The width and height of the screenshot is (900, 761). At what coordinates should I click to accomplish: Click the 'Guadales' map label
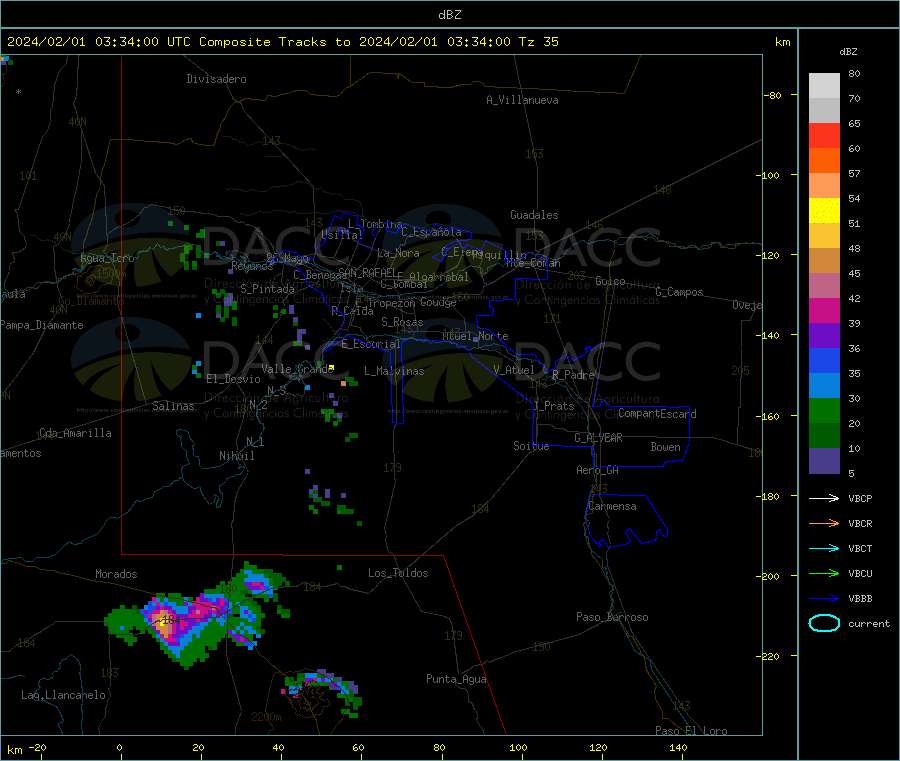534,215
